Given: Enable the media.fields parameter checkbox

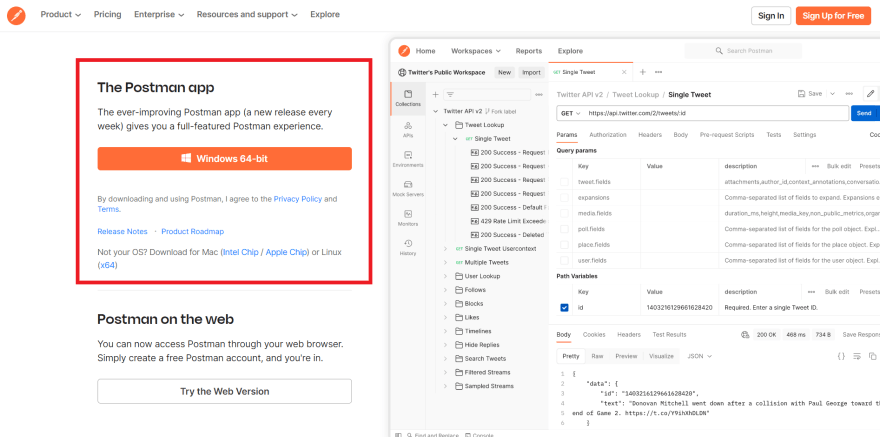Looking at the screenshot, I should 565,214.
